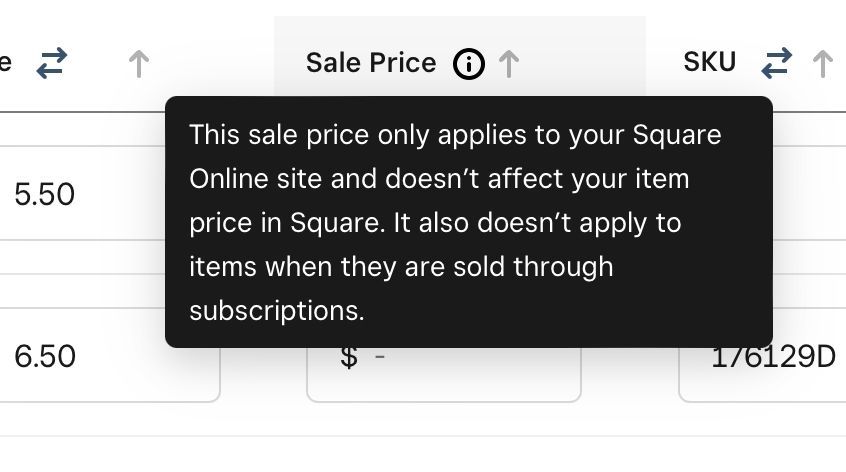
Task: Click the dollar sign in the sale price field
Action: point(348,357)
